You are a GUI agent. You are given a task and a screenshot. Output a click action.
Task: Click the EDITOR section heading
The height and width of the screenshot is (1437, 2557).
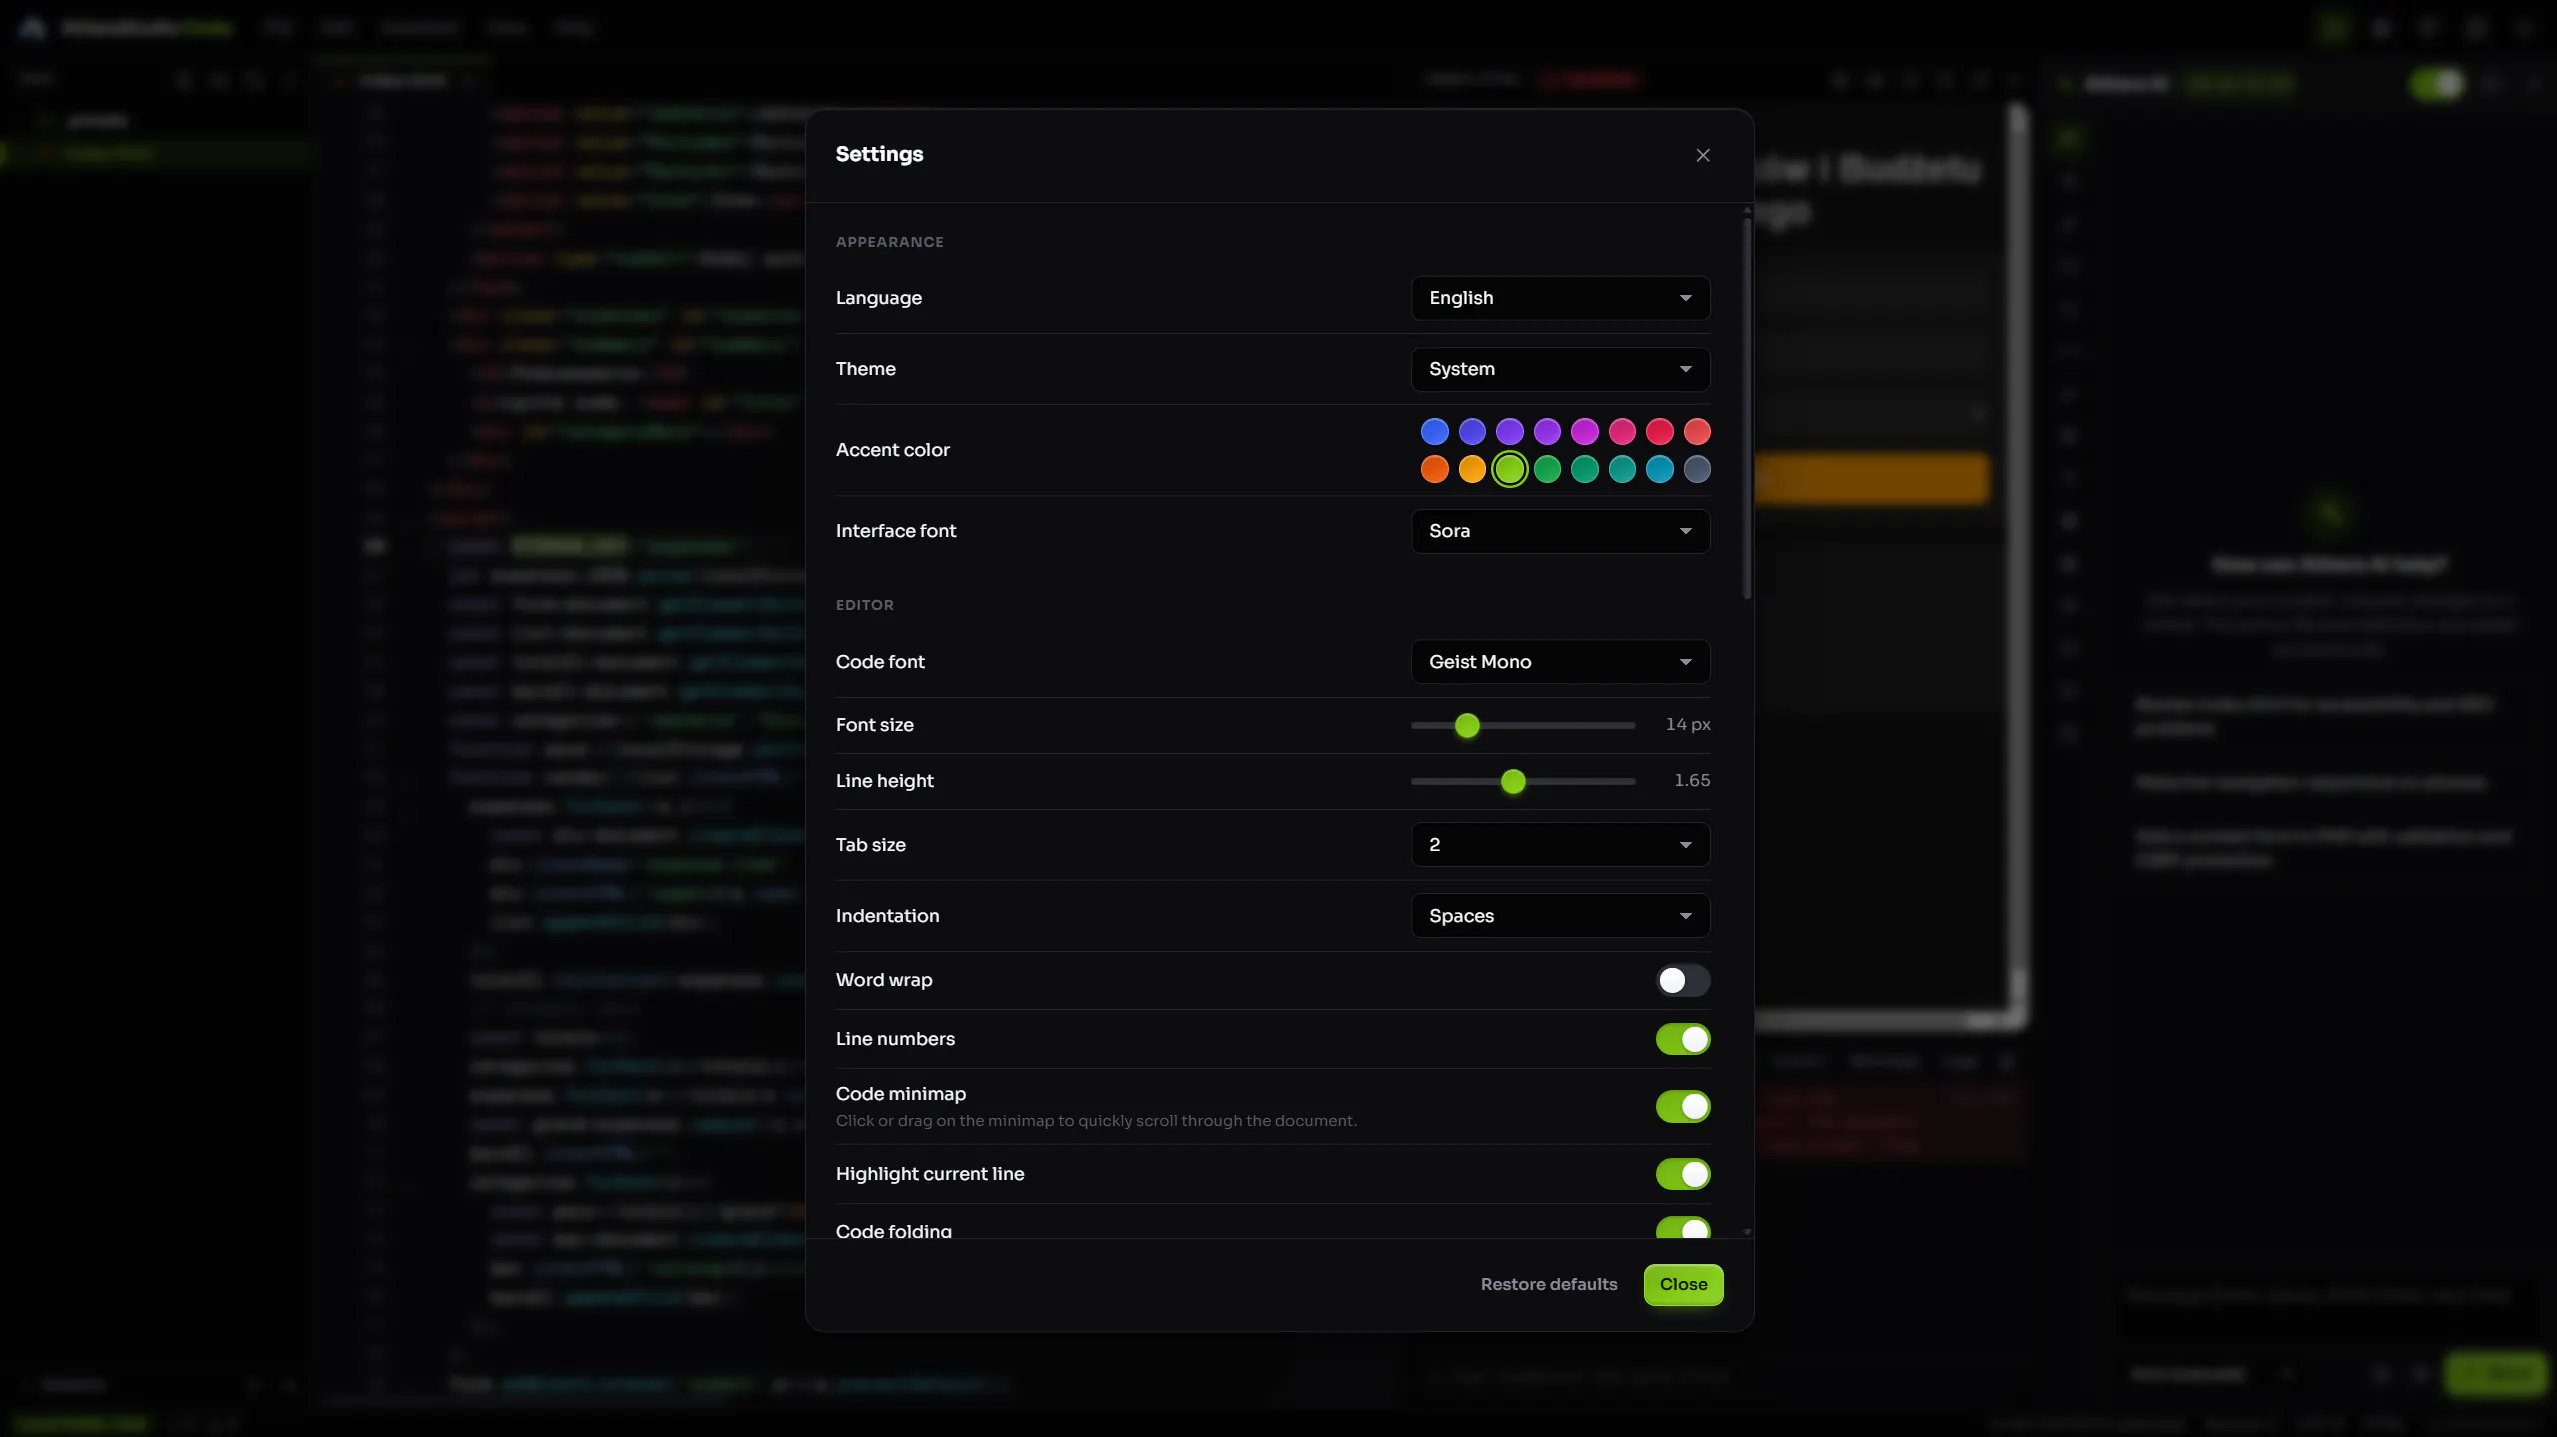(x=864, y=606)
